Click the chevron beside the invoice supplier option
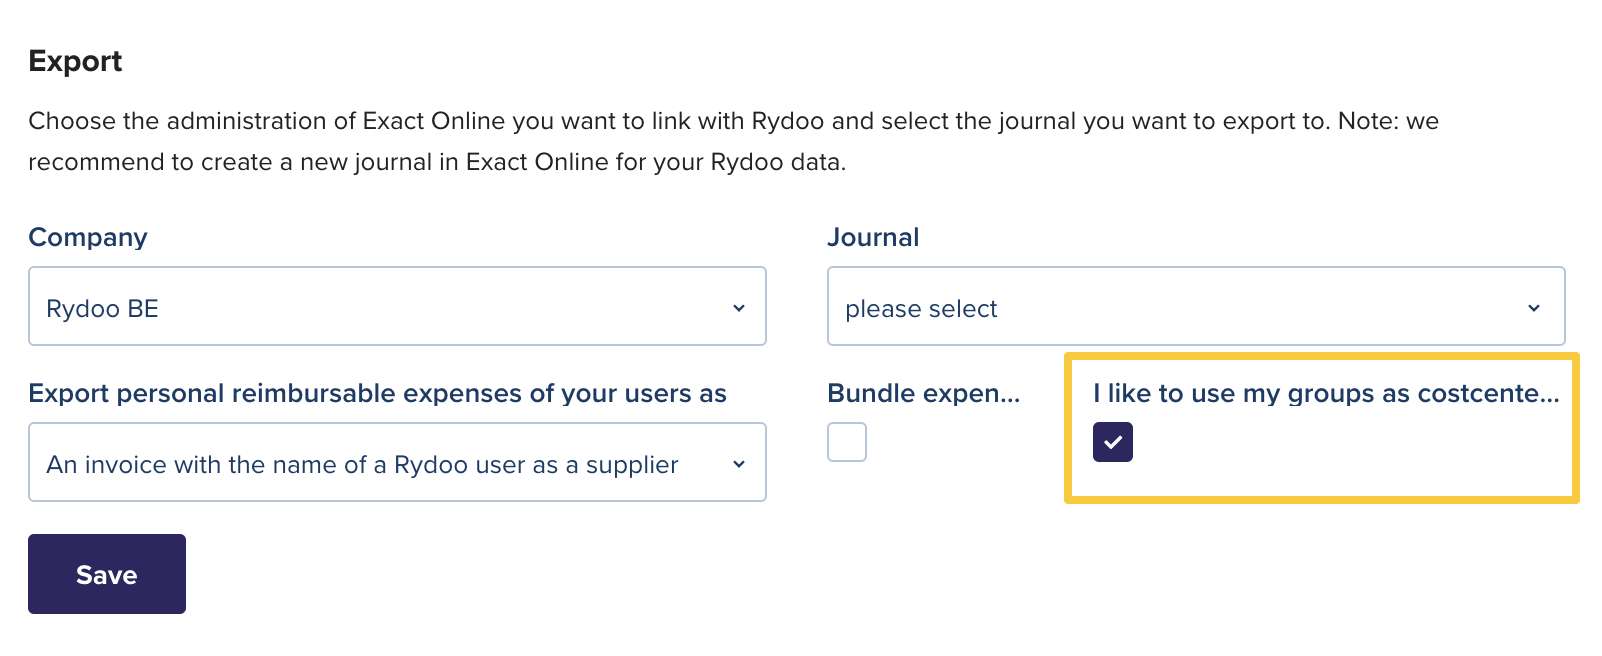Screen dimensions: 1602x656 (x=739, y=464)
